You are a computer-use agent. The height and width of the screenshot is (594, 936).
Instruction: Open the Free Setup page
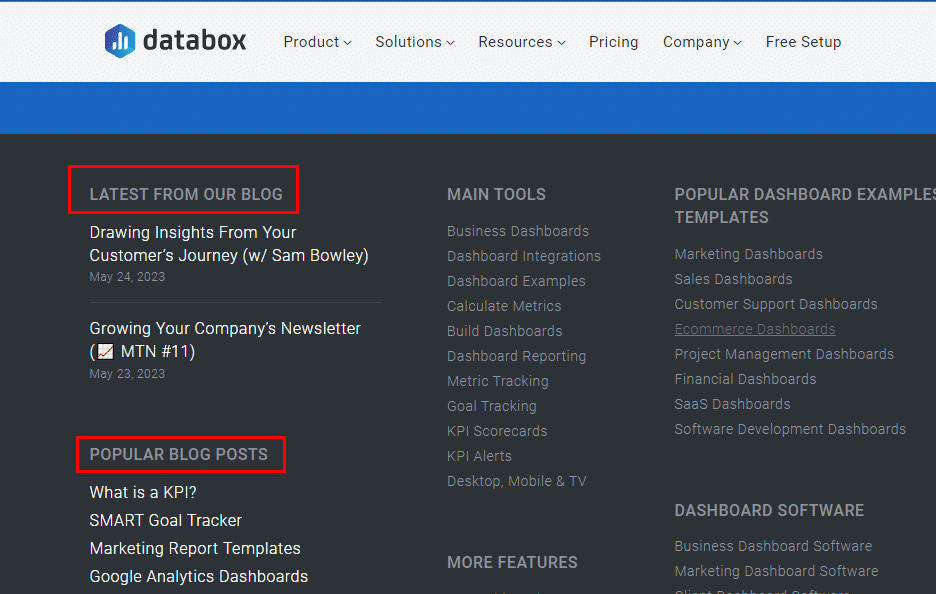coord(803,42)
